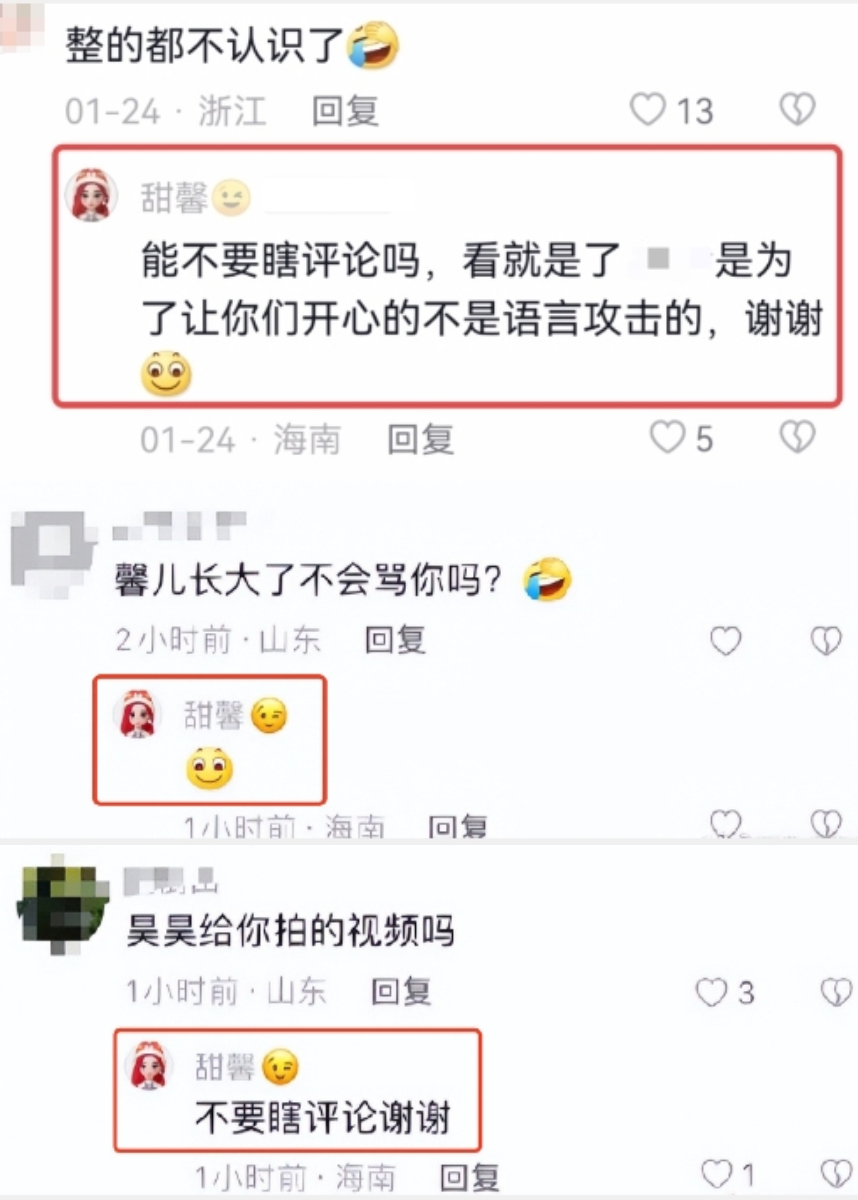Viewport: 858px width, 1200px height.
Task: Reply to 甜馨's long comment from Hainan
Action: click(x=421, y=438)
